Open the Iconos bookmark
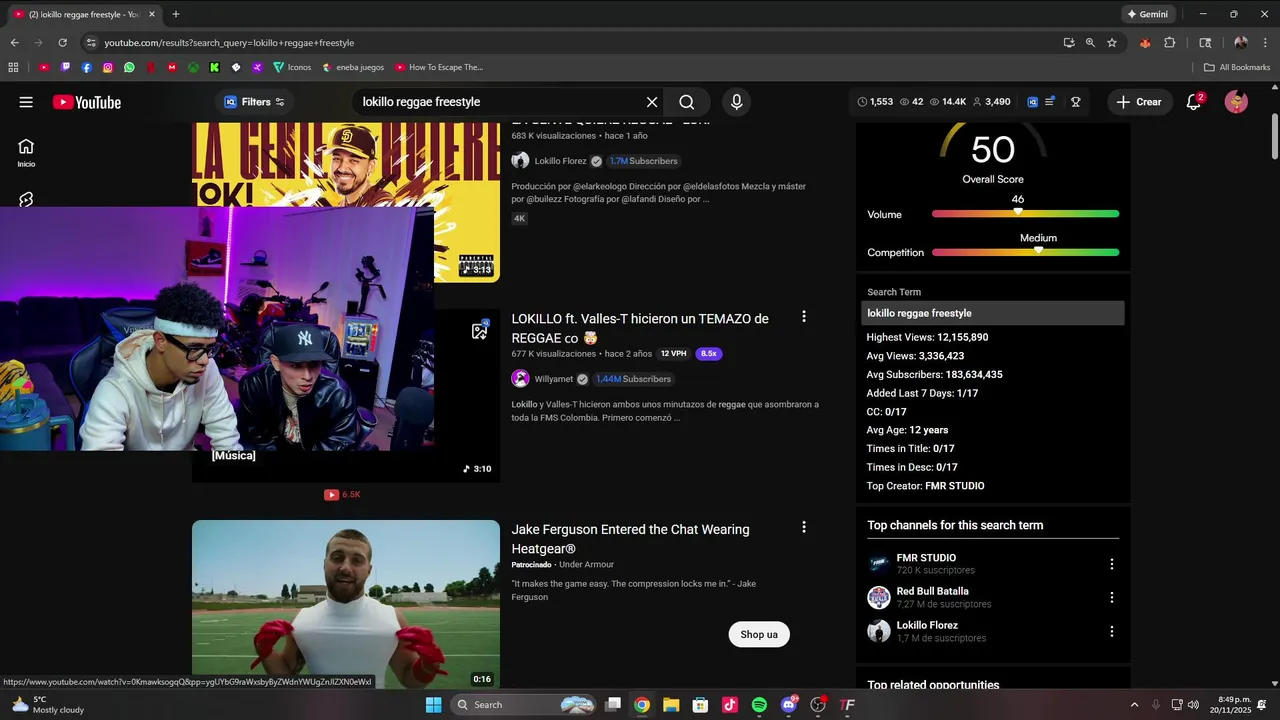This screenshot has width=1280, height=720. pyautogui.click(x=291, y=67)
